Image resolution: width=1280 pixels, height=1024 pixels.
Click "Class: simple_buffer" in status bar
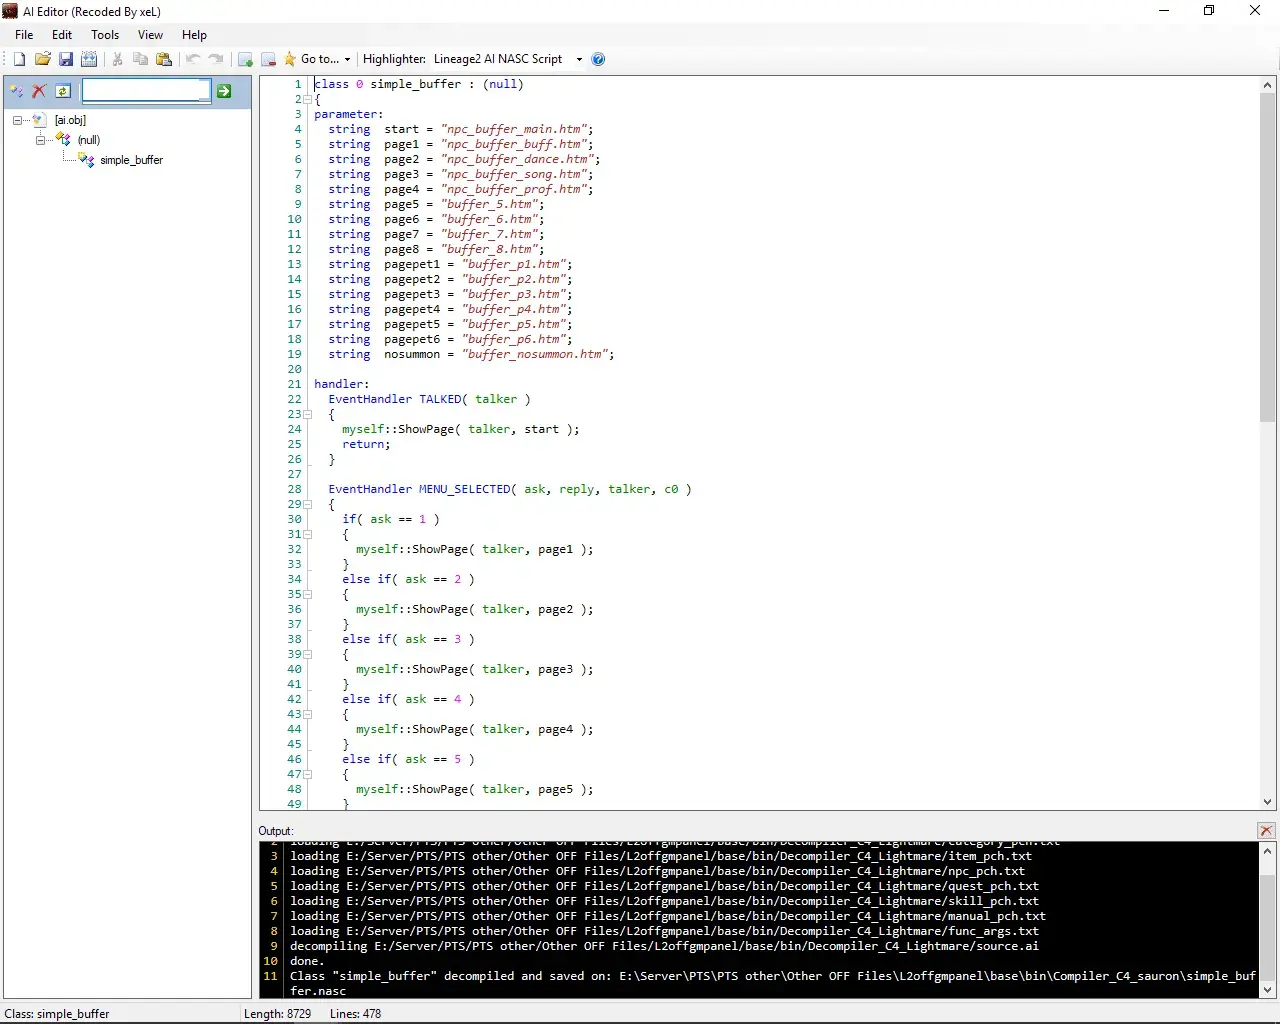(x=57, y=1014)
